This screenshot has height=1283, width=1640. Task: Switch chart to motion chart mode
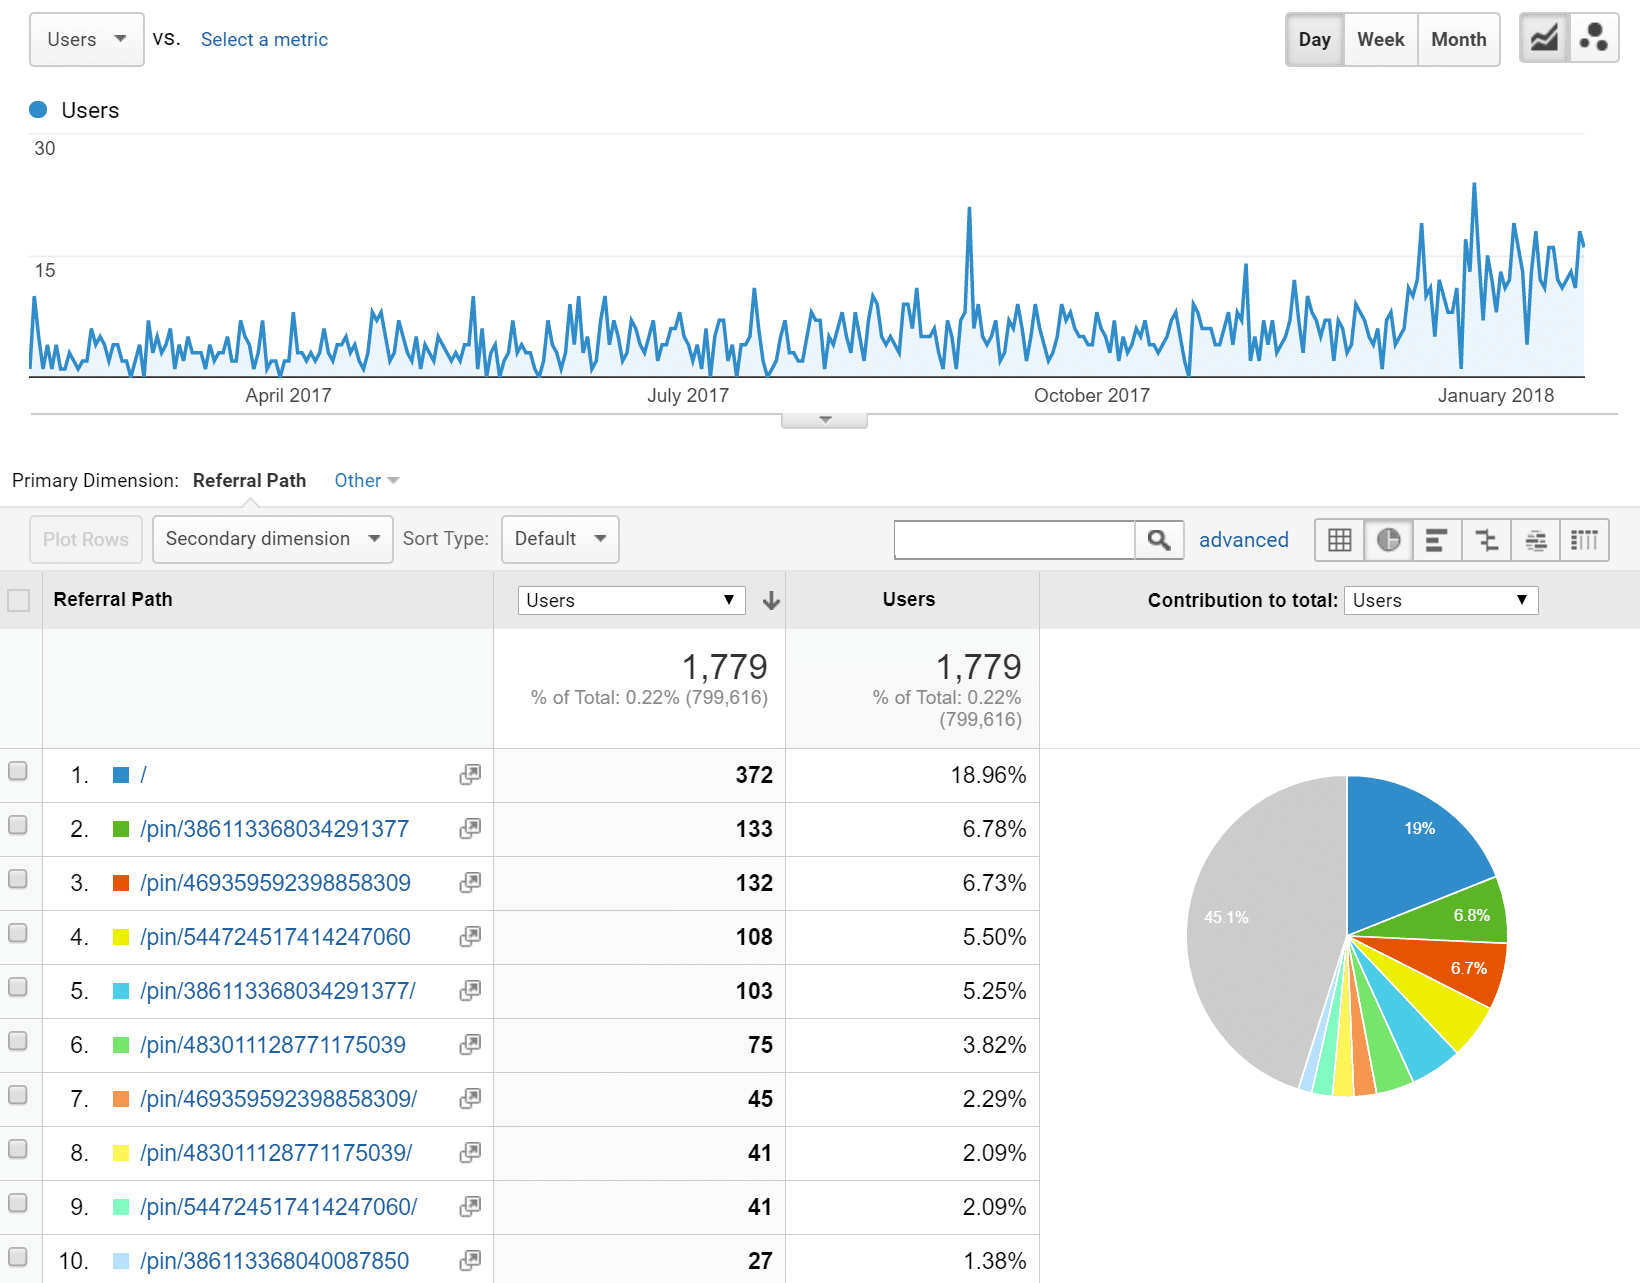tap(1594, 38)
